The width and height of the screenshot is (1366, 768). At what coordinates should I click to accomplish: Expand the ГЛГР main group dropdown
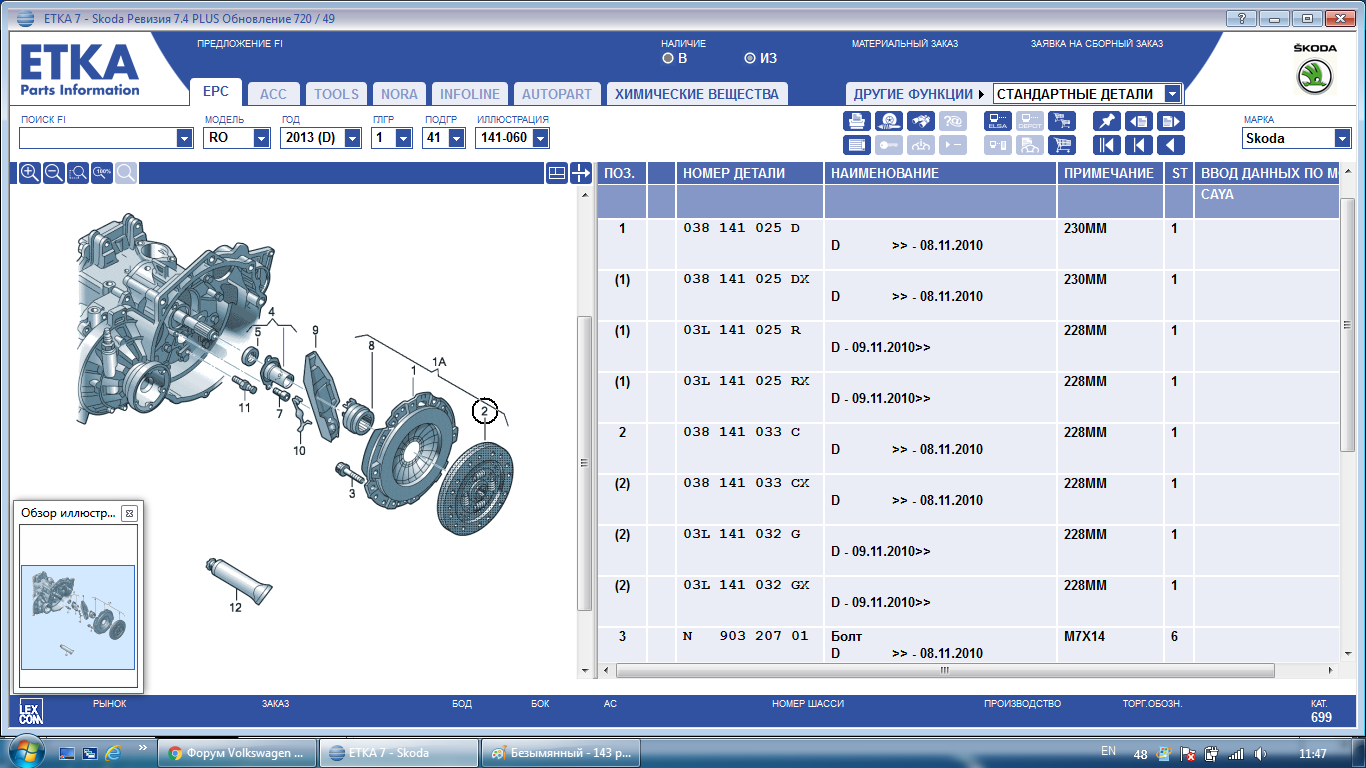403,139
